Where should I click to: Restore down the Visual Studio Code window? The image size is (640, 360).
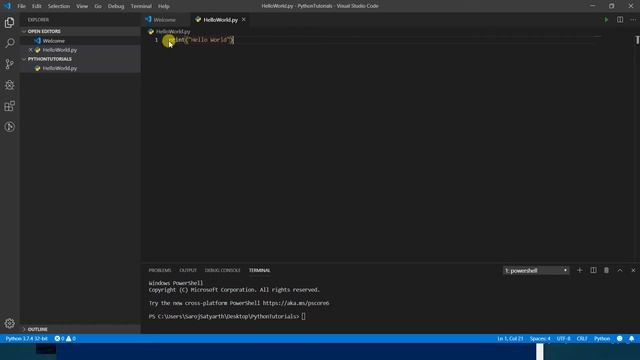(x=611, y=6)
